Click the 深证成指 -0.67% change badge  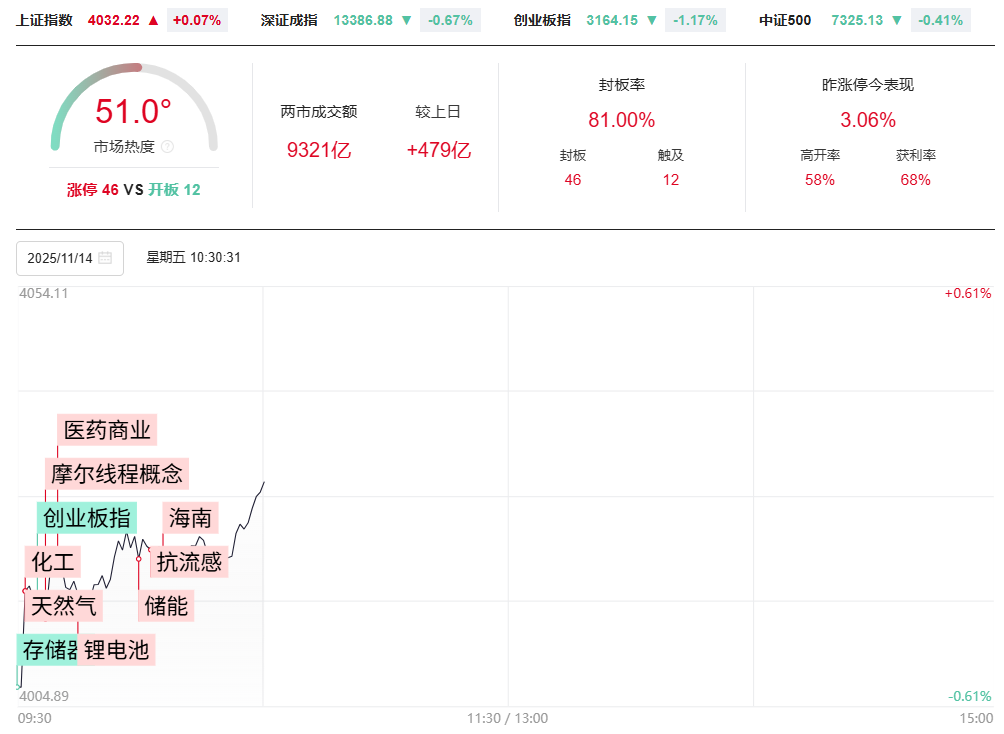[x=446, y=20]
